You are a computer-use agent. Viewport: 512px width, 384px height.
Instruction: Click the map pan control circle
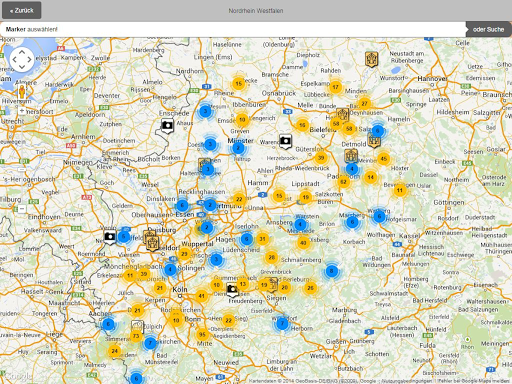22,60
